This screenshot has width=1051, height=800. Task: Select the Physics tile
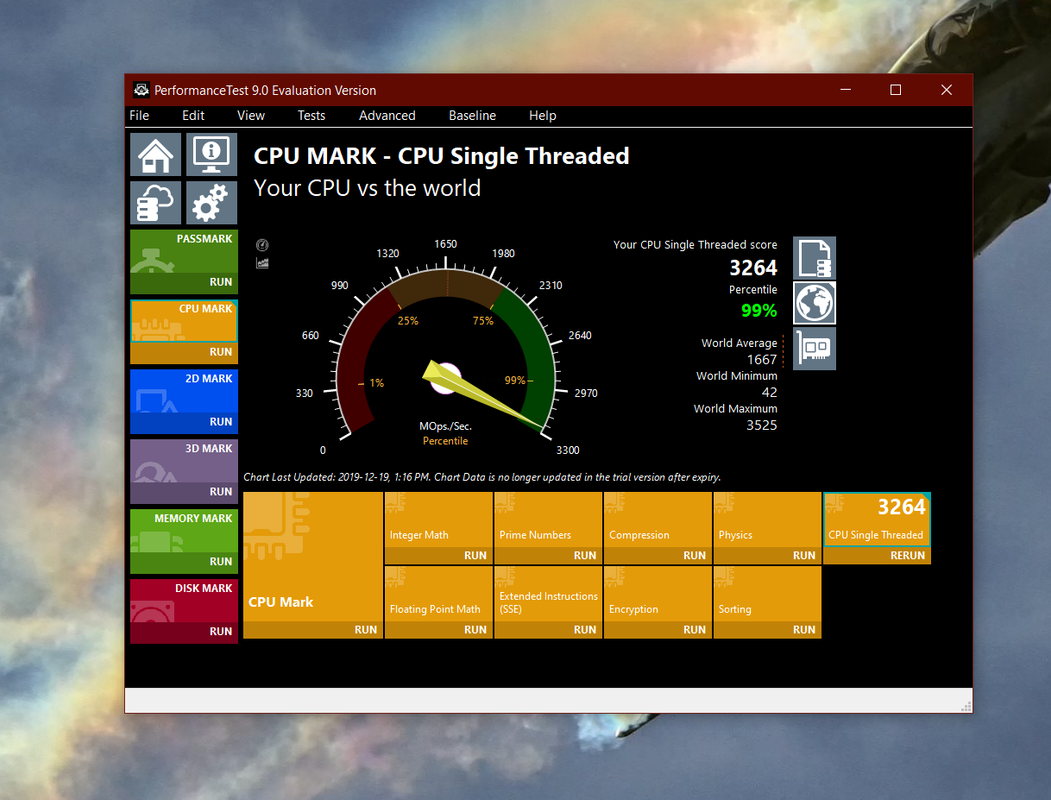[x=767, y=519]
